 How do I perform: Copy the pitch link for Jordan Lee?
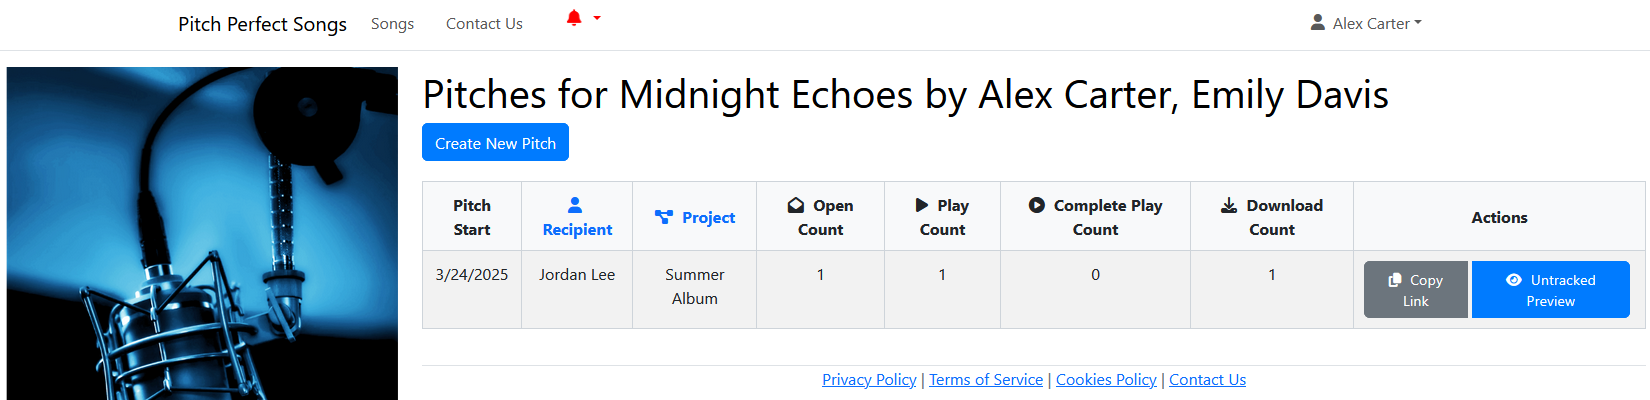[x=1415, y=290]
